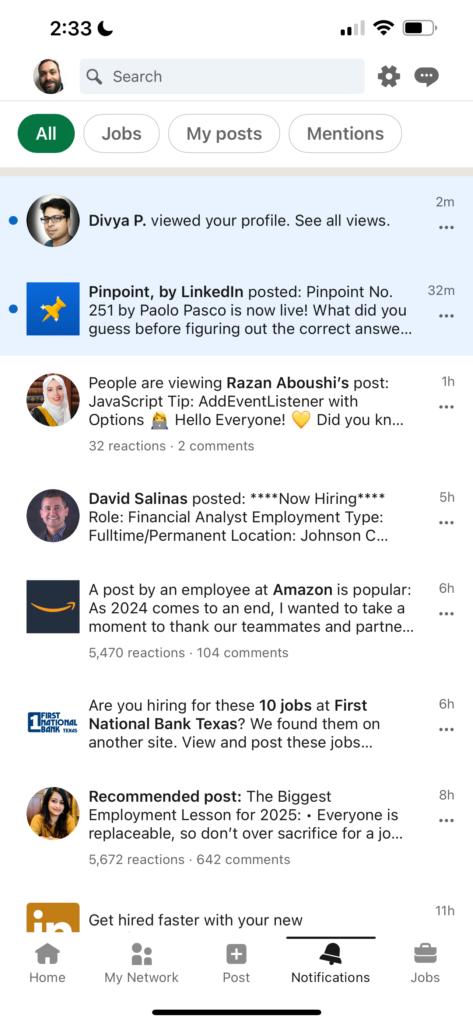Open the settings gear icon

click(x=389, y=77)
